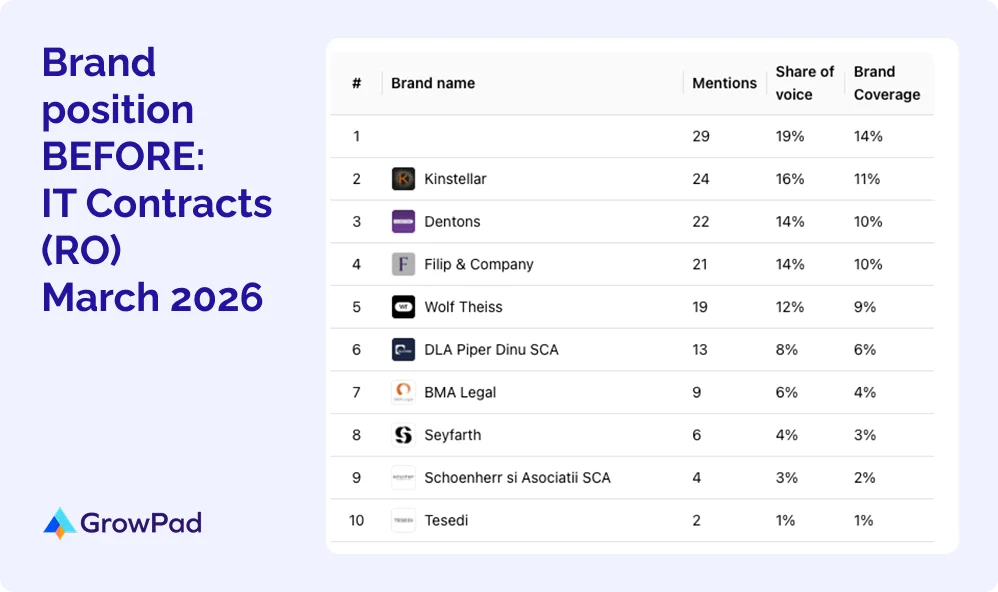Click the March 2026 heading text
The width and height of the screenshot is (998, 592).
click(152, 297)
